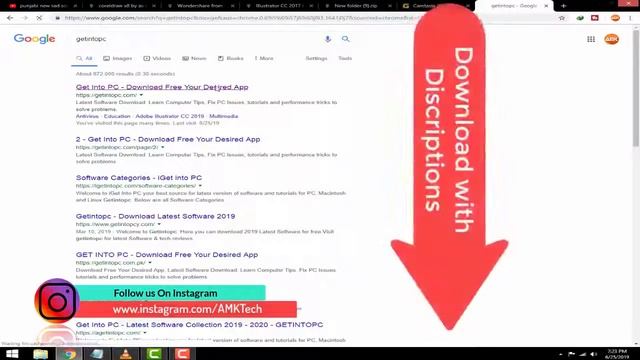Click the Education sitelink
Image resolution: width=640 pixels, height=360 pixels.
coord(117,116)
